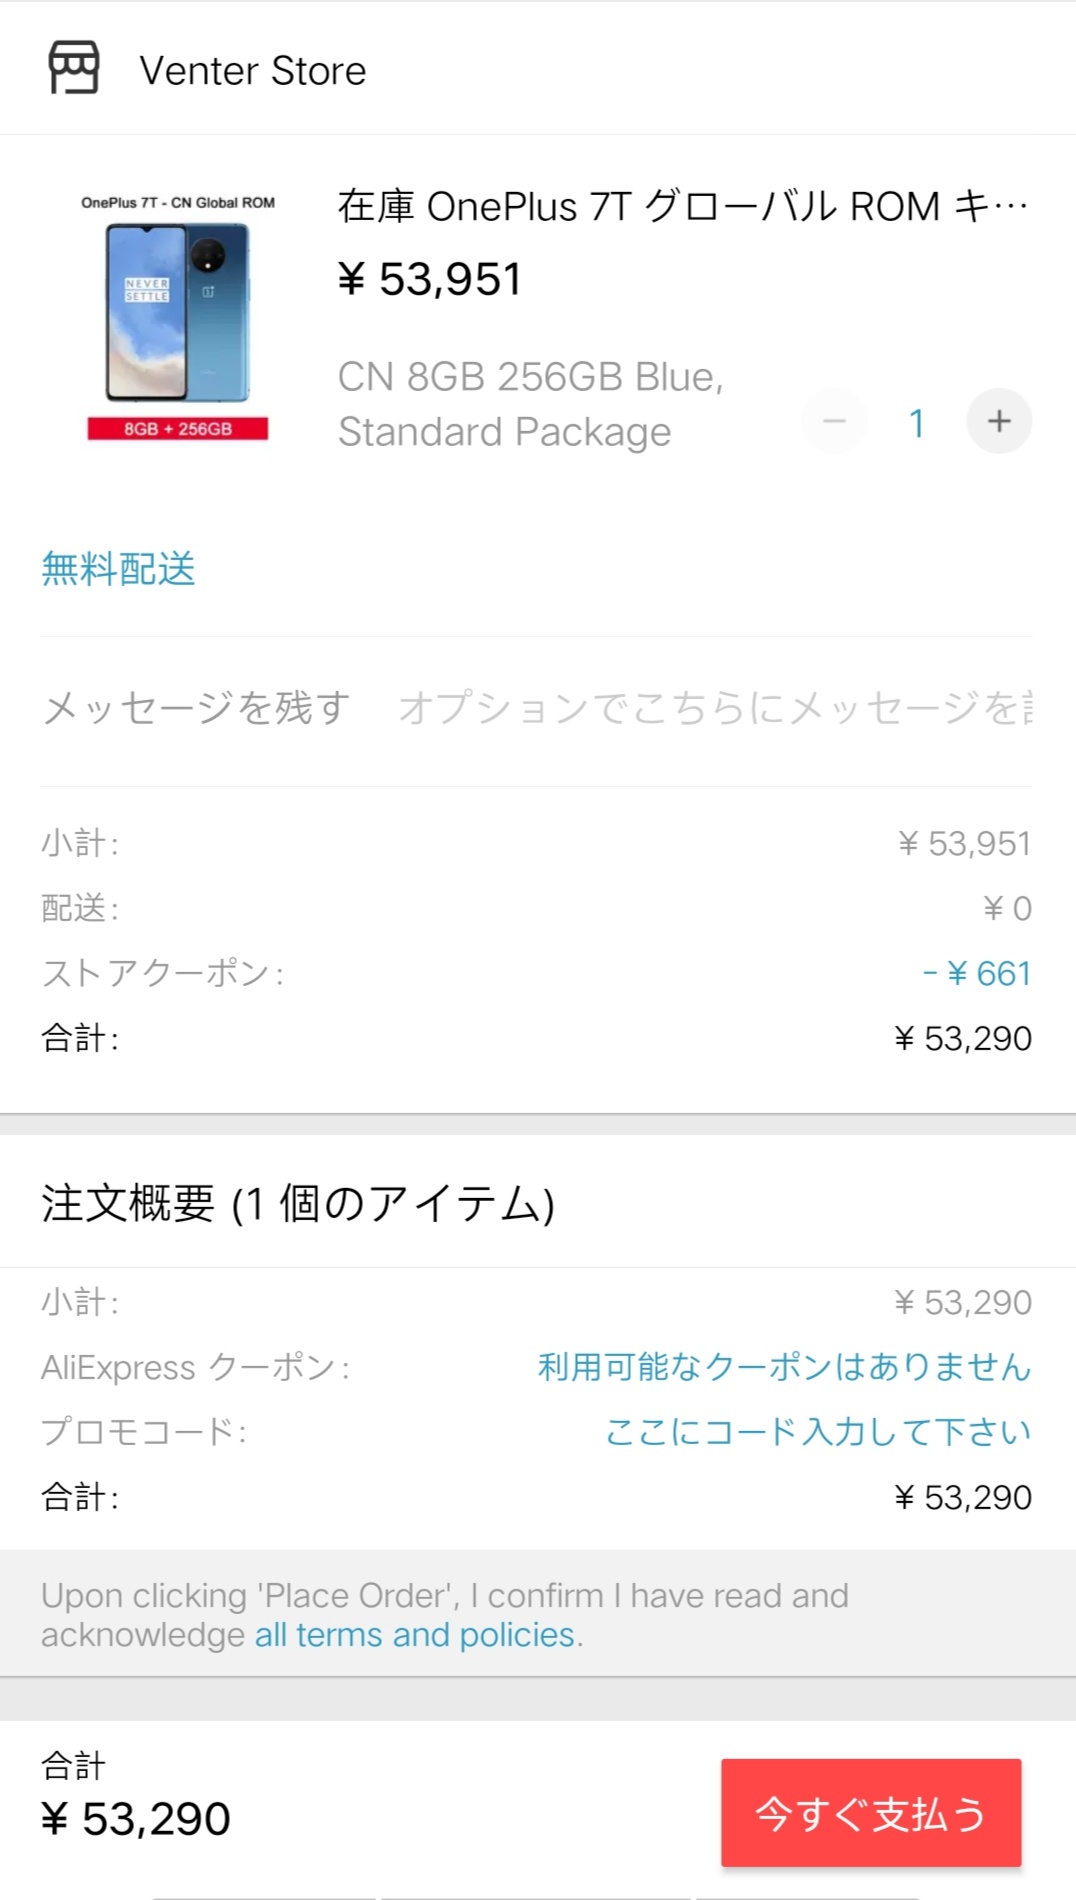Viewport: 1076px width, 1900px height.
Task: Open the all terms and policies link
Action: [x=415, y=1634]
